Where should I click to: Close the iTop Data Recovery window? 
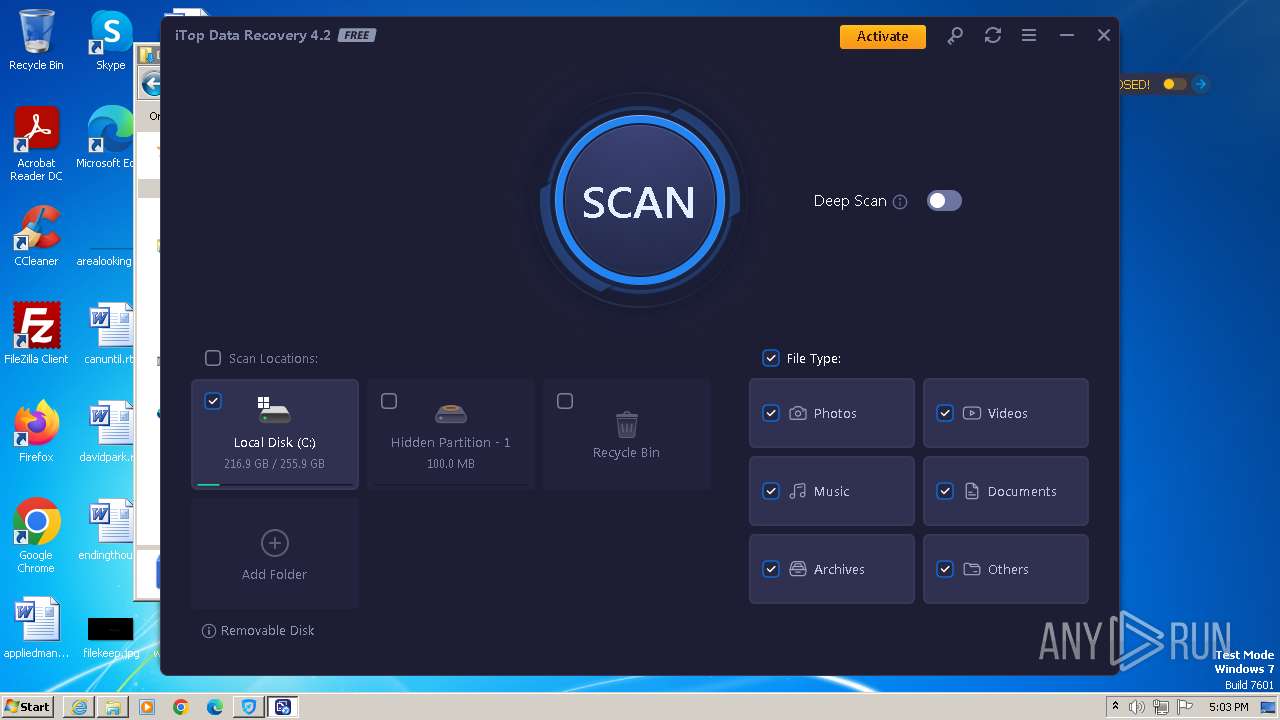pos(1103,35)
